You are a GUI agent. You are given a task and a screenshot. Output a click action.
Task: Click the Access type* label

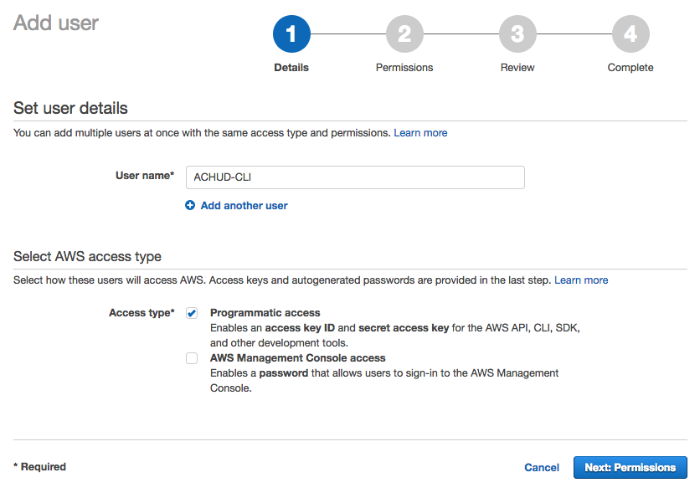click(x=142, y=313)
